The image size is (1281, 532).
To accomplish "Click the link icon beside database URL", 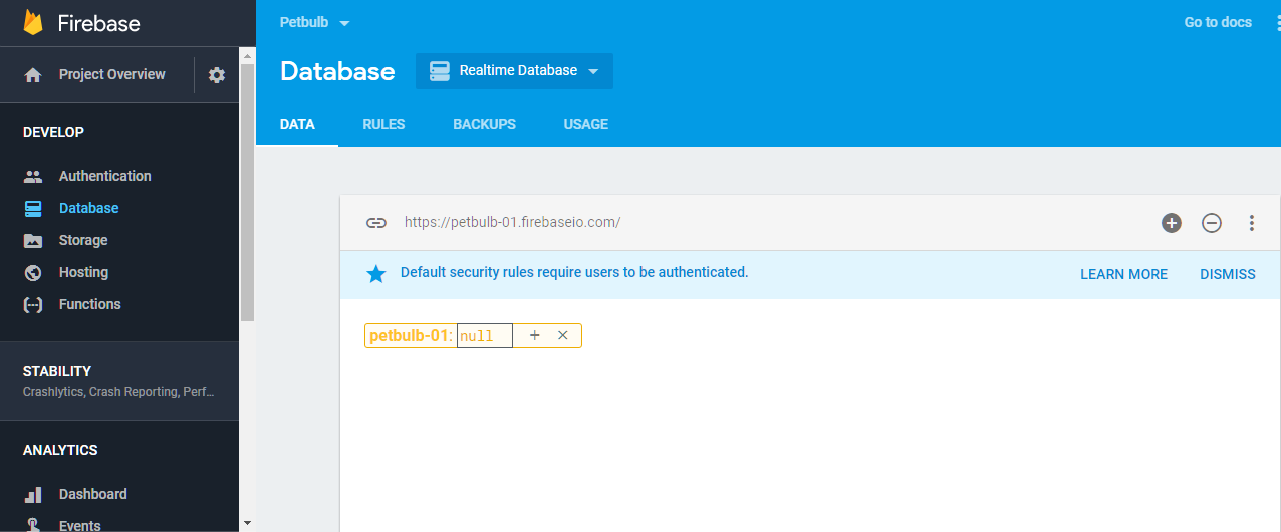I will (x=376, y=223).
